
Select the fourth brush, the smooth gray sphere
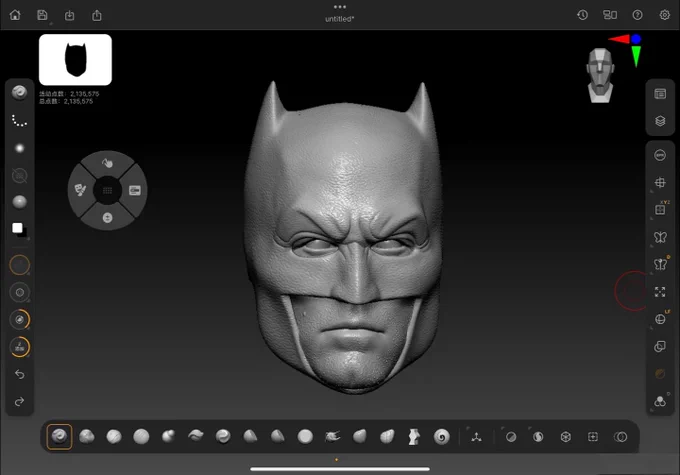141,436
